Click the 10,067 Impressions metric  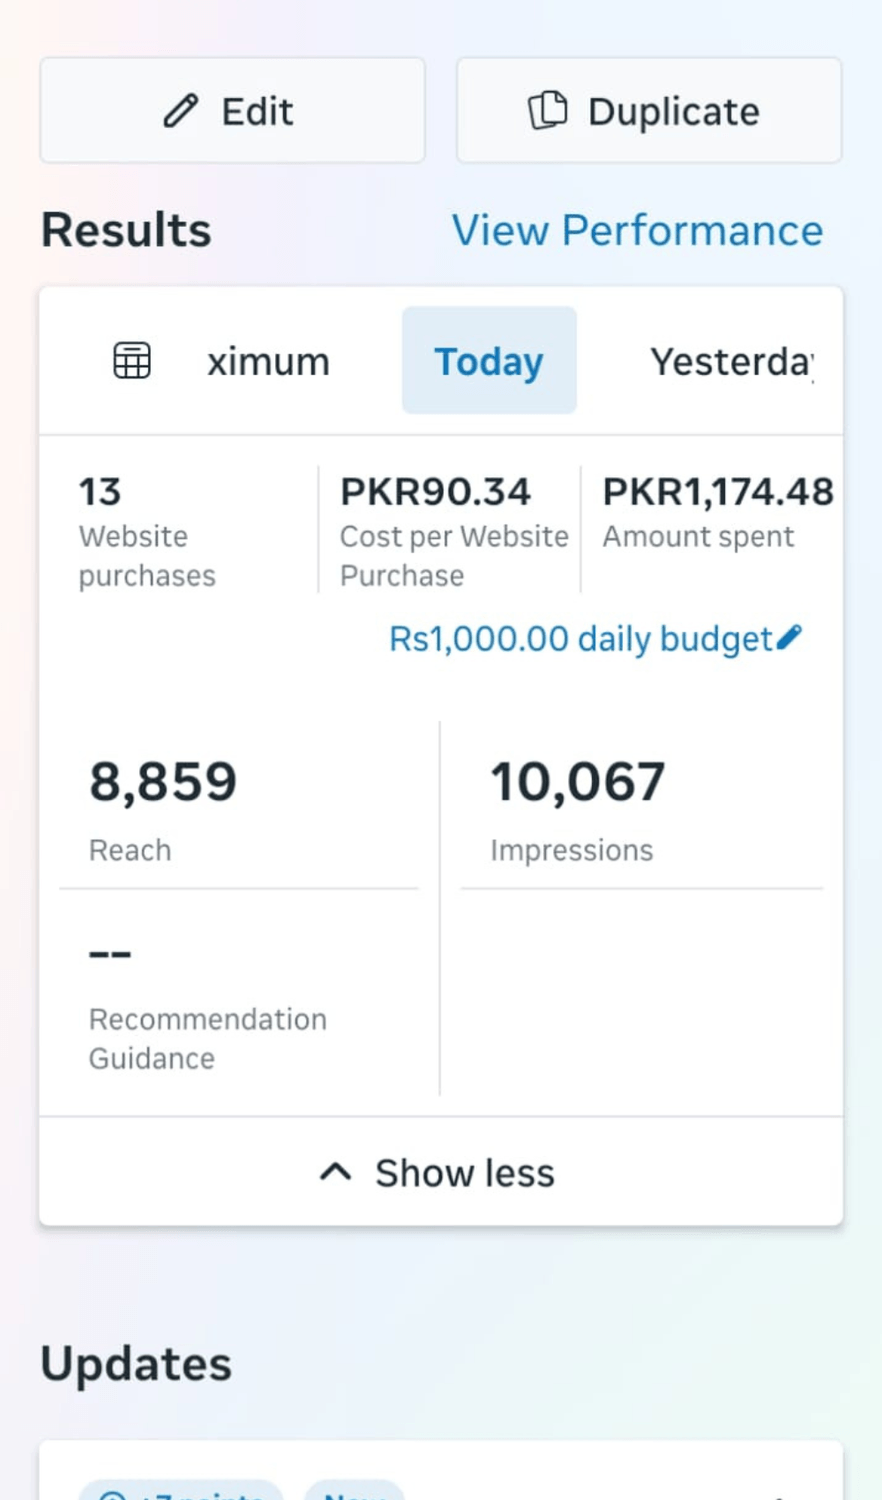point(577,807)
